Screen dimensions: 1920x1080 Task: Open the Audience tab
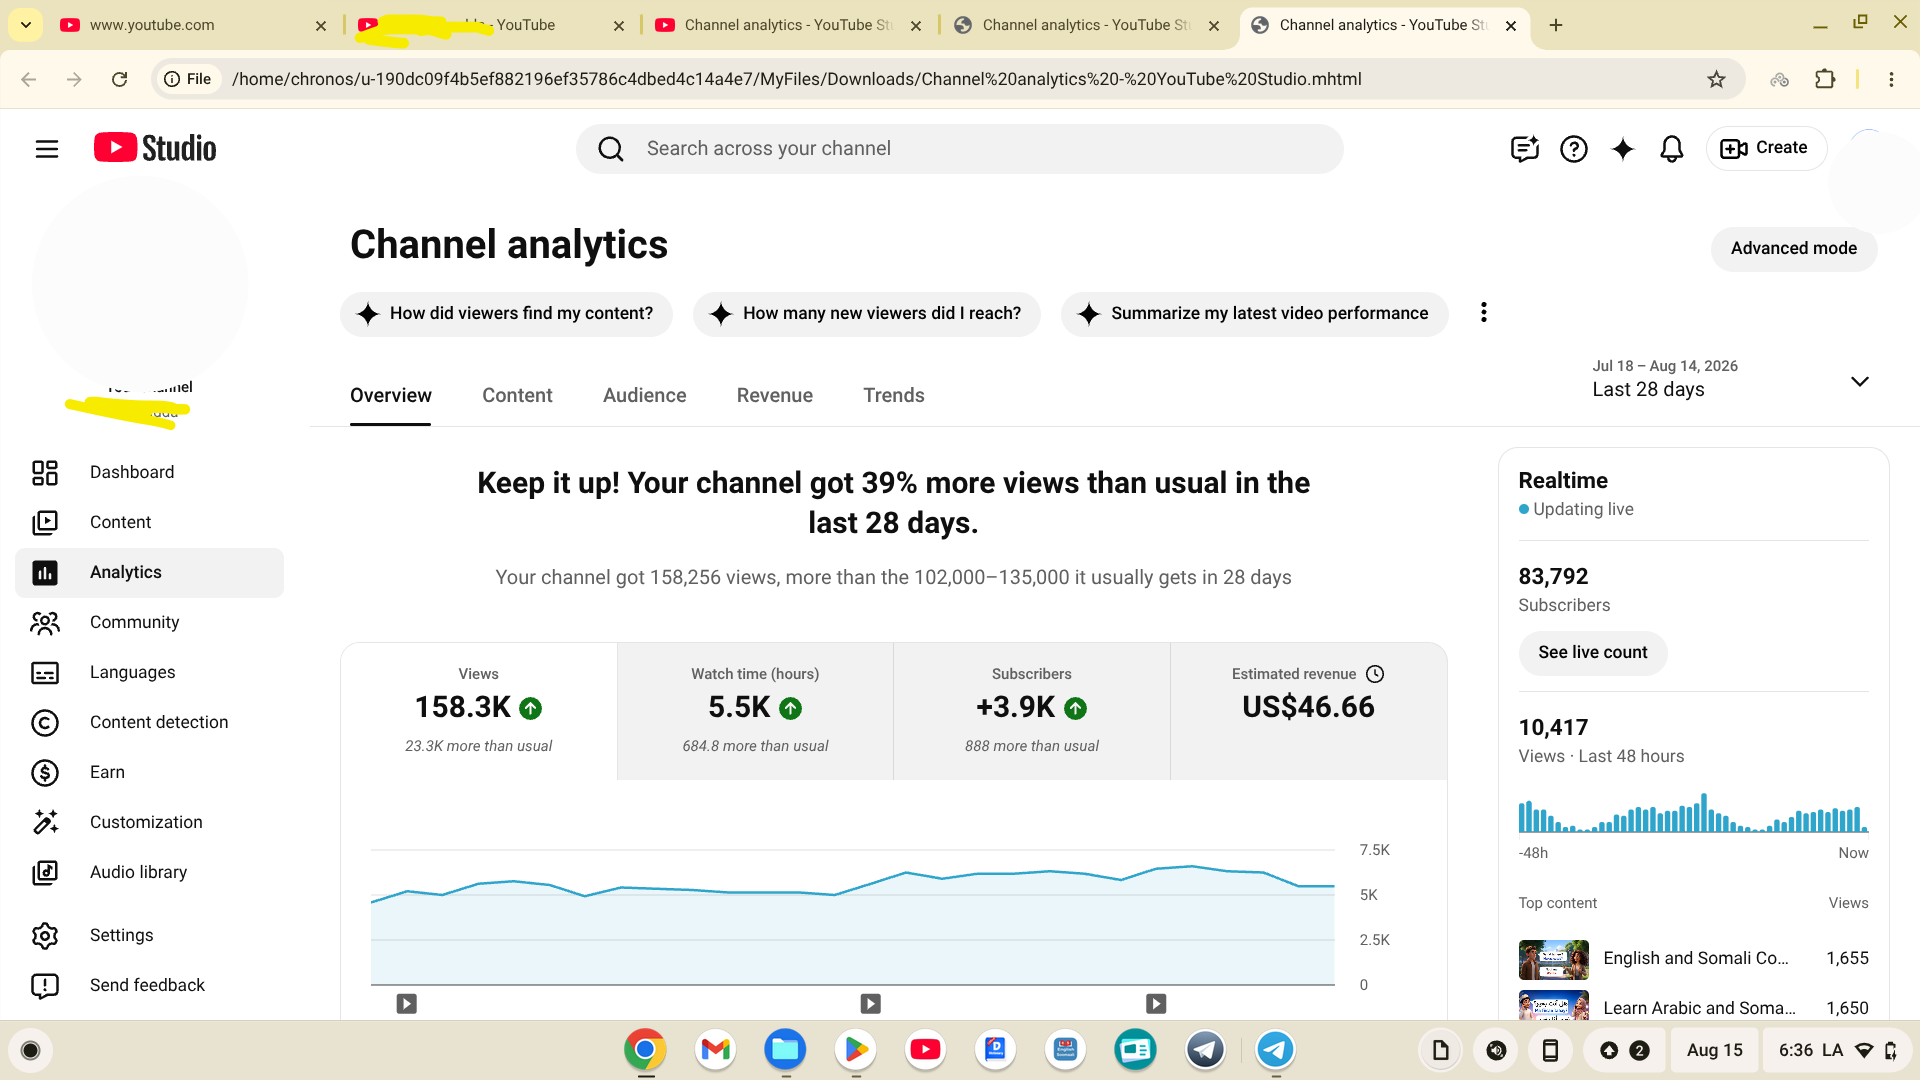645,396
